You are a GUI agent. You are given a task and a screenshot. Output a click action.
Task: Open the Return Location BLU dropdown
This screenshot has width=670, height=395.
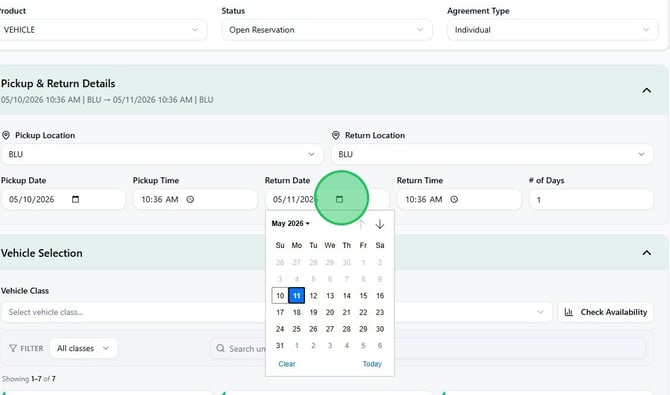coord(492,154)
